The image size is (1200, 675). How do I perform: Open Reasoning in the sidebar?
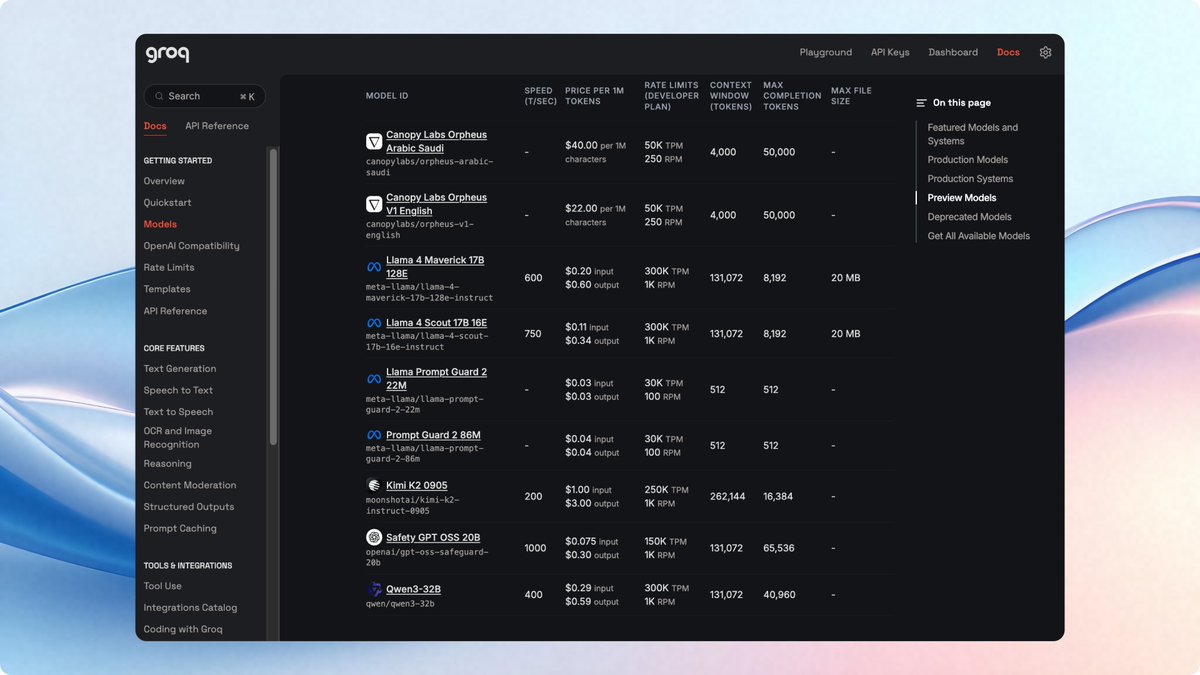pyautogui.click(x=167, y=464)
